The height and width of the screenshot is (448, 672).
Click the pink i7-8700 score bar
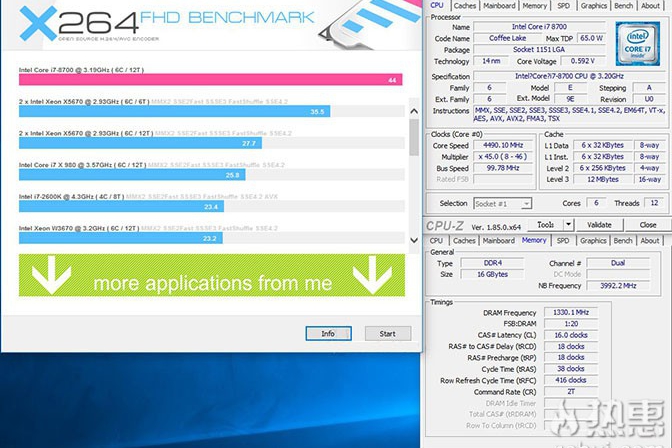pyautogui.click(x=210, y=79)
